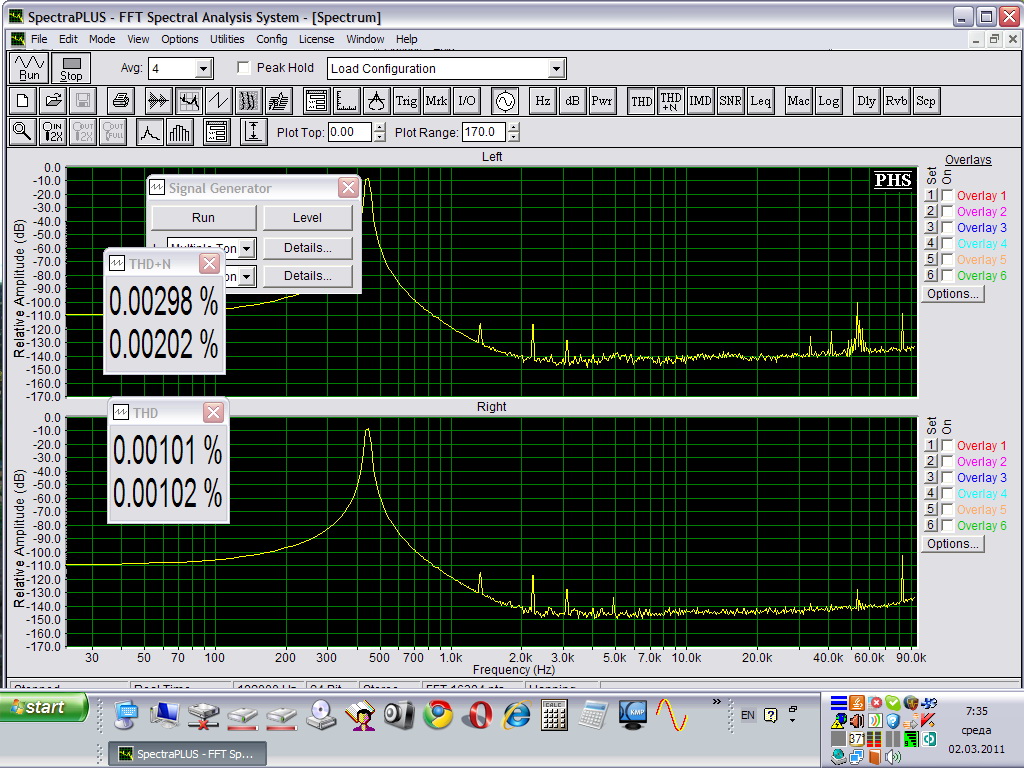Open the Scaling axis icon
The height and width of the screenshot is (768, 1024).
[x=346, y=101]
